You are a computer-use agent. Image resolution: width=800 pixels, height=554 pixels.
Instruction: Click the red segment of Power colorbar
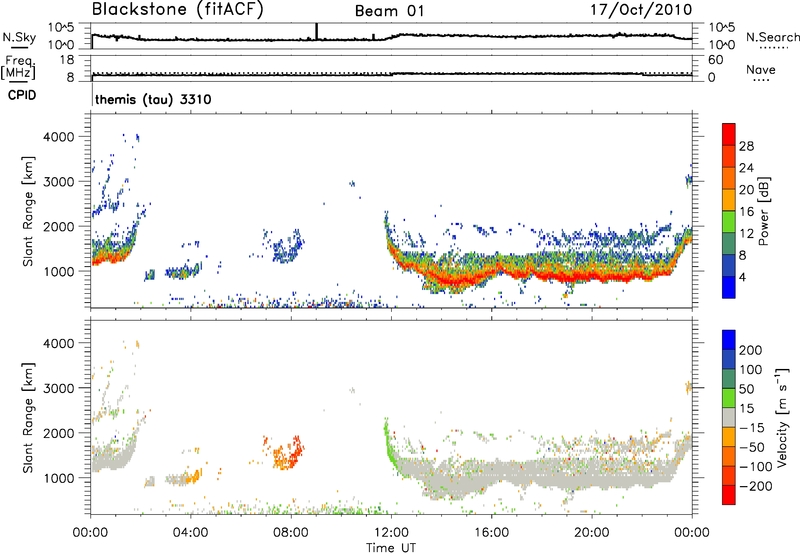tap(729, 134)
